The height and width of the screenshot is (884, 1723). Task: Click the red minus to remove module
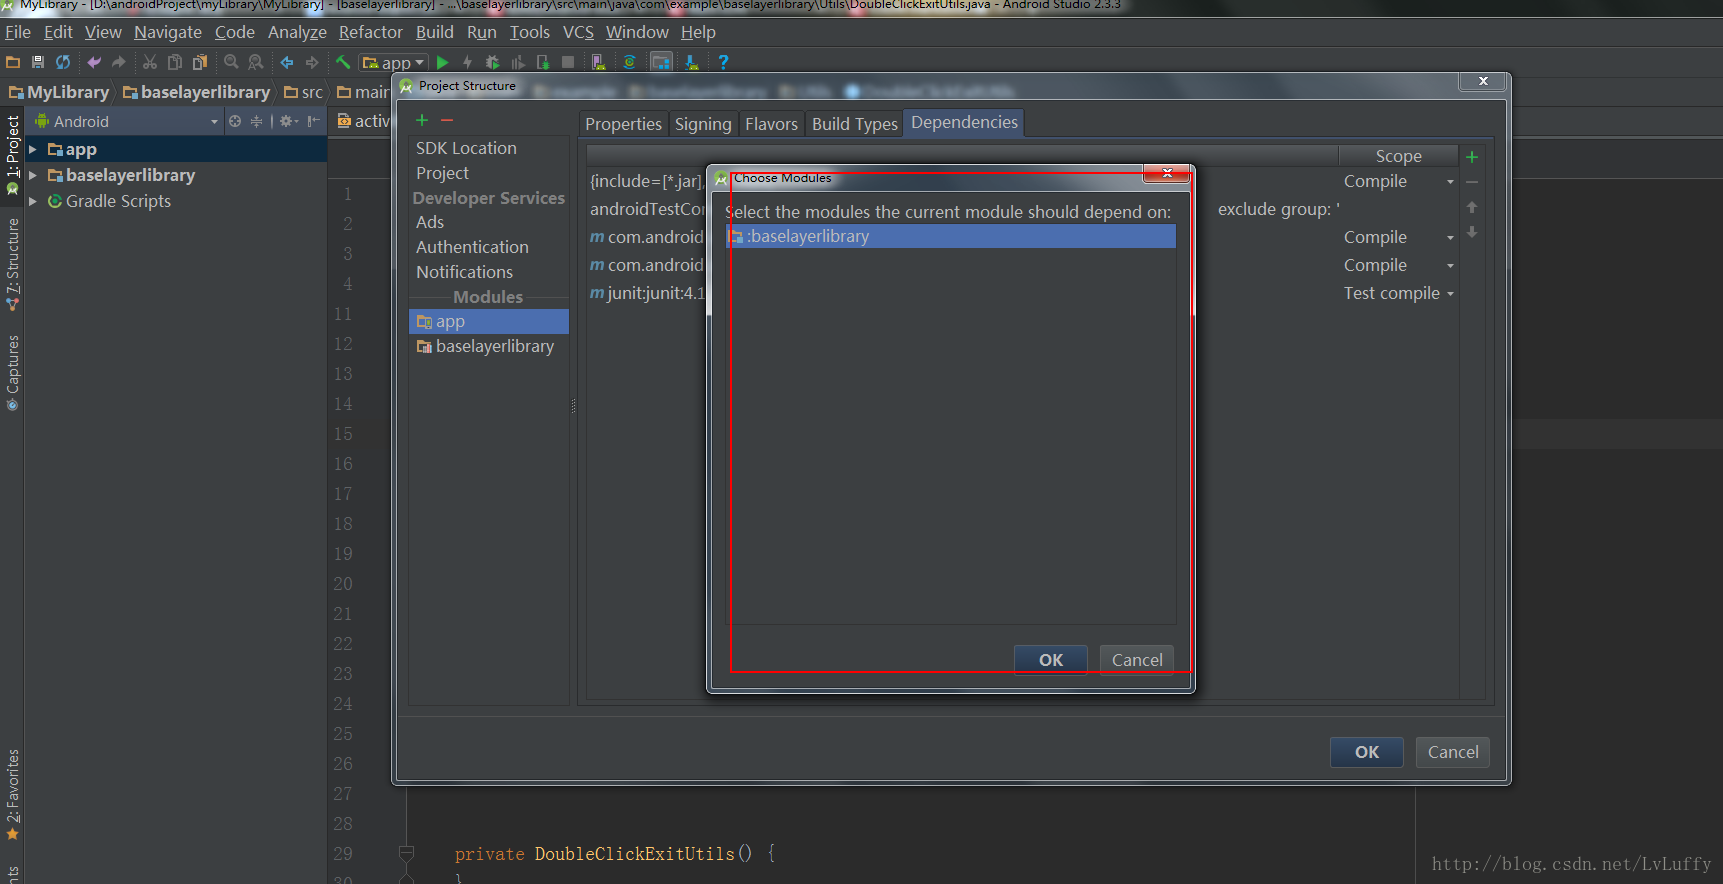point(447,120)
